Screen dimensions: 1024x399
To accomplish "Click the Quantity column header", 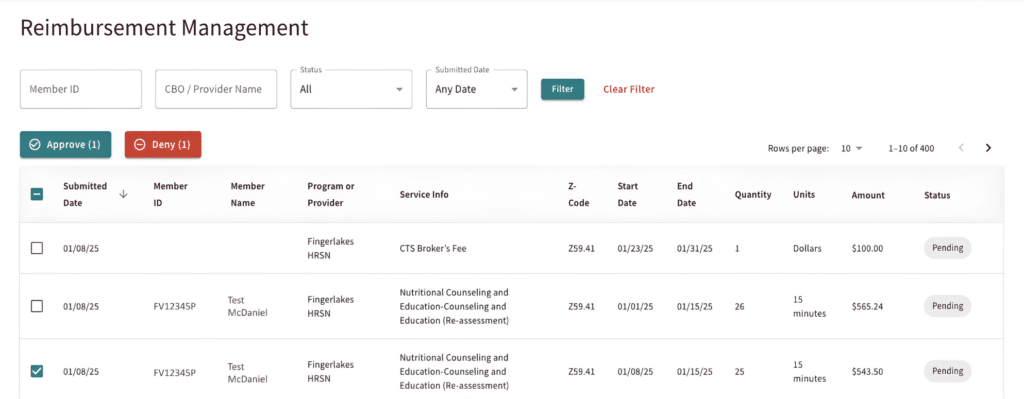I will tap(753, 195).
